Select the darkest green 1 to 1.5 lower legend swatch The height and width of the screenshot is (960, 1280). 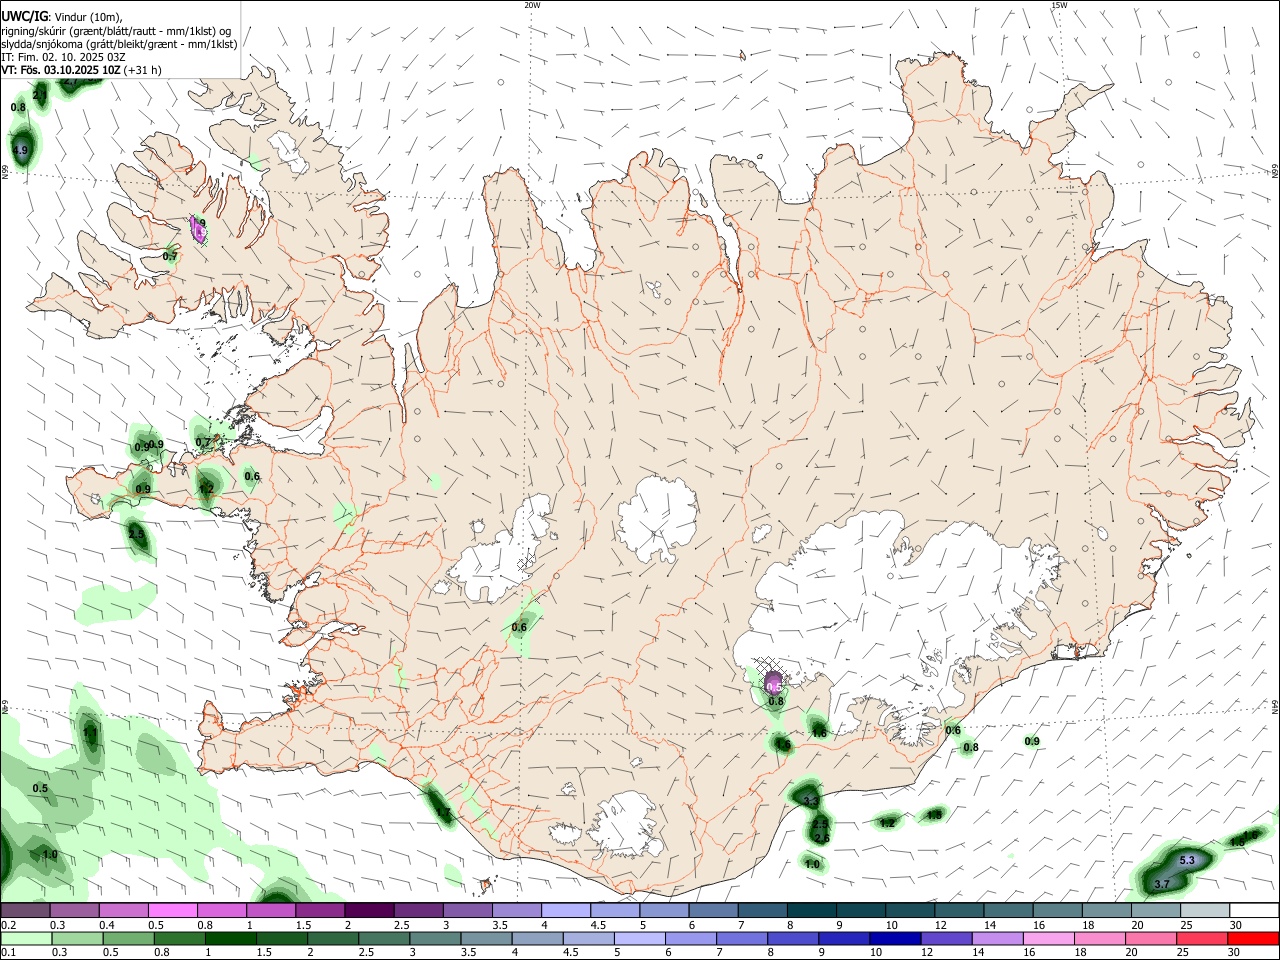(230, 939)
